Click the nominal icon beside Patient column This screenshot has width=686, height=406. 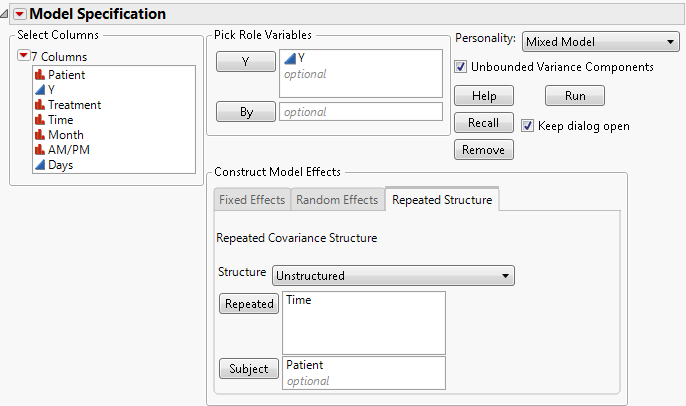coord(40,75)
